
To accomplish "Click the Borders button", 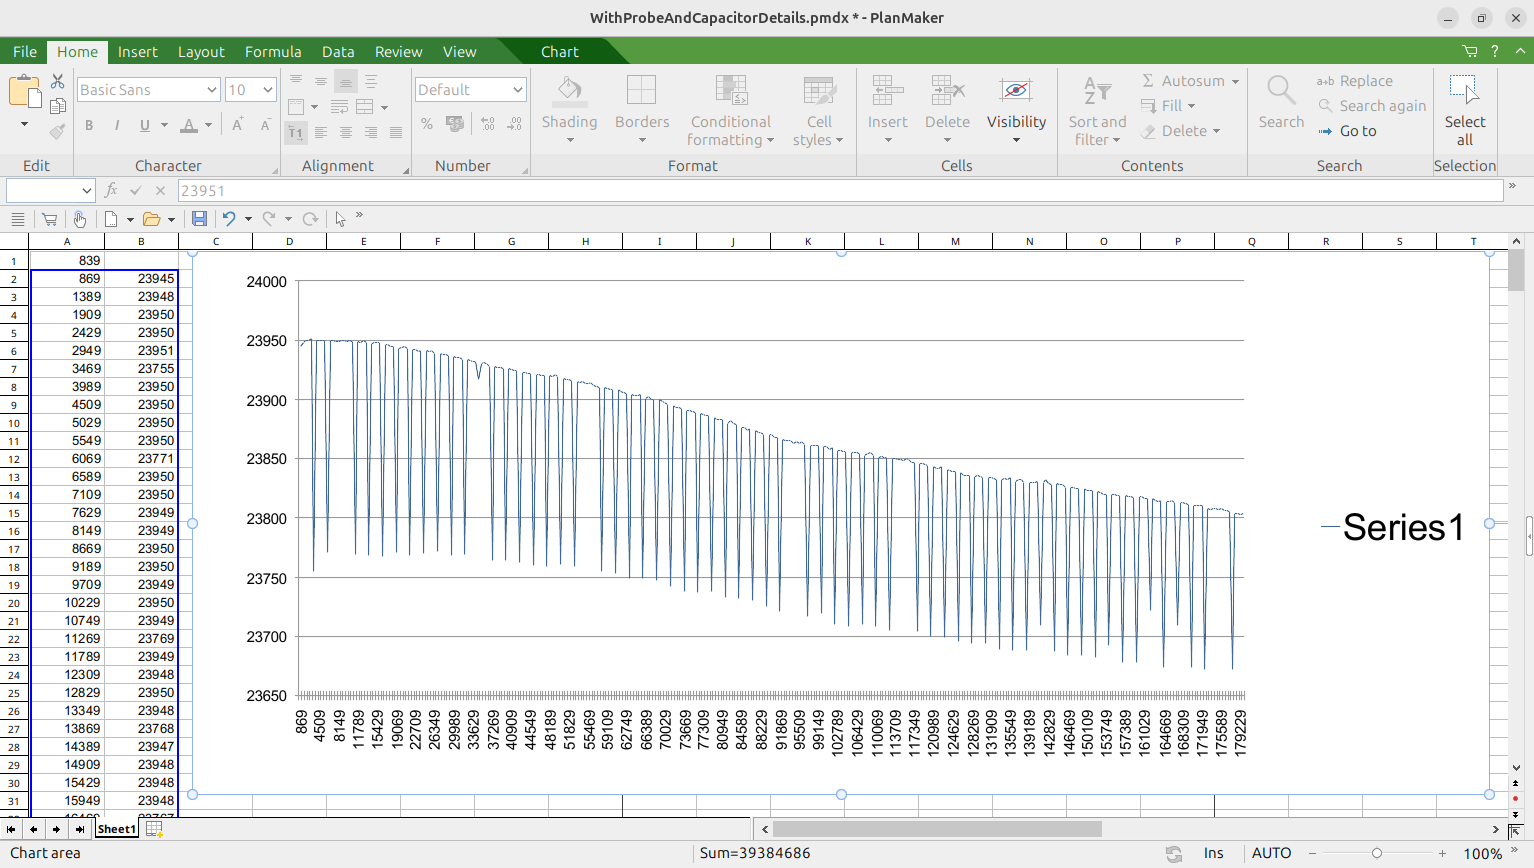I will pos(642,109).
